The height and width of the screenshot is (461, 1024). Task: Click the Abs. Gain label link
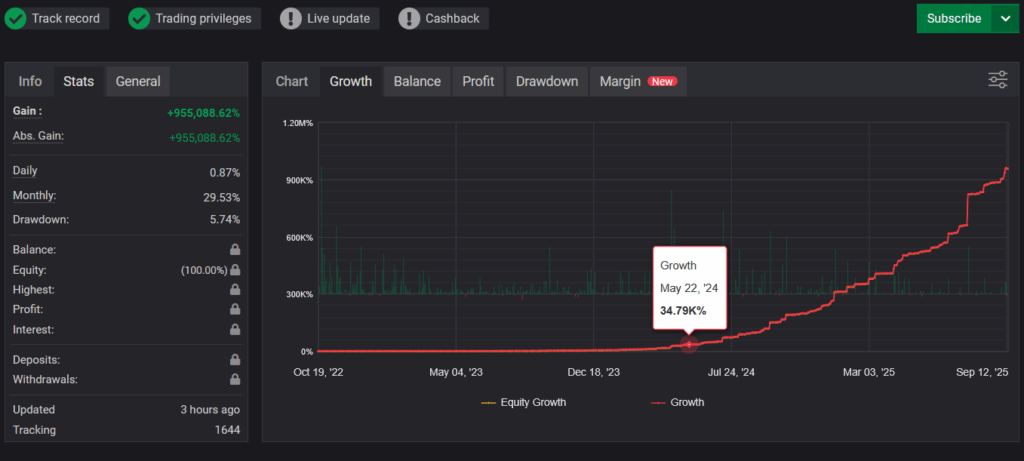[x=38, y=136]
